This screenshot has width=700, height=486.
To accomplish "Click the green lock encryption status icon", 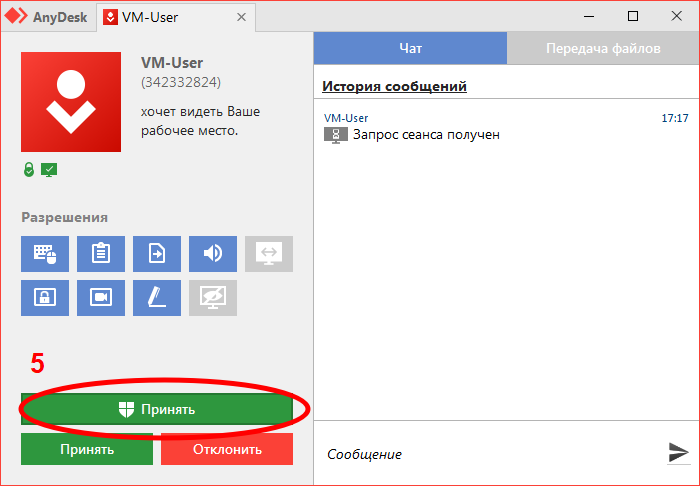I will click(29, 170).
